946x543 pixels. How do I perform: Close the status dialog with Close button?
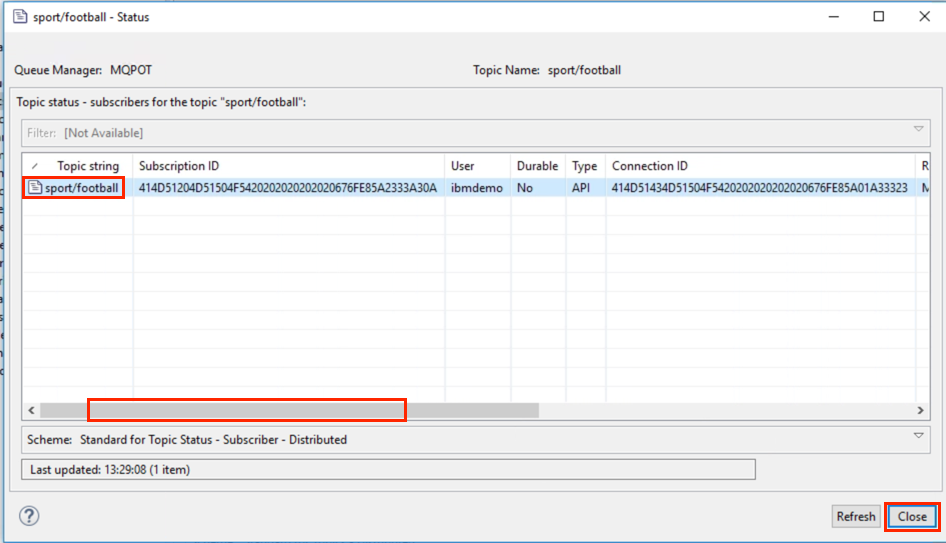click(x=912, y=516)
